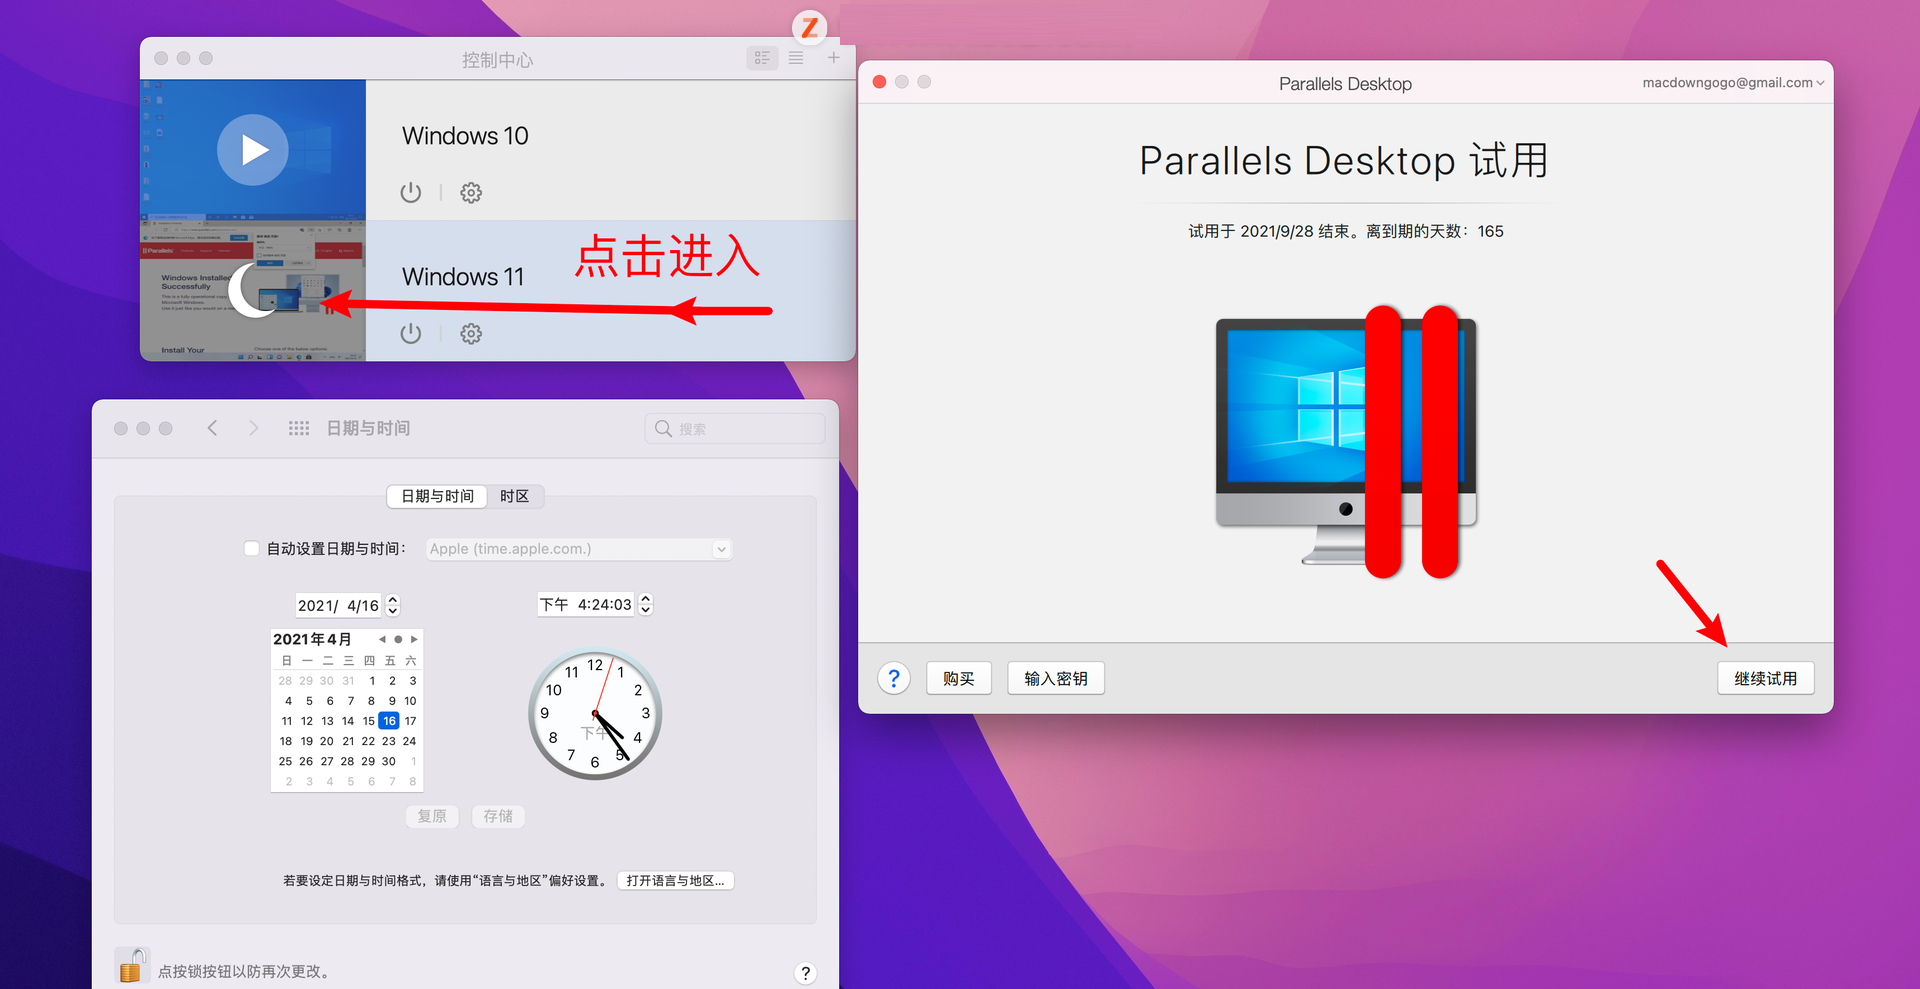Click the 购买 button

tap(958, 678)
